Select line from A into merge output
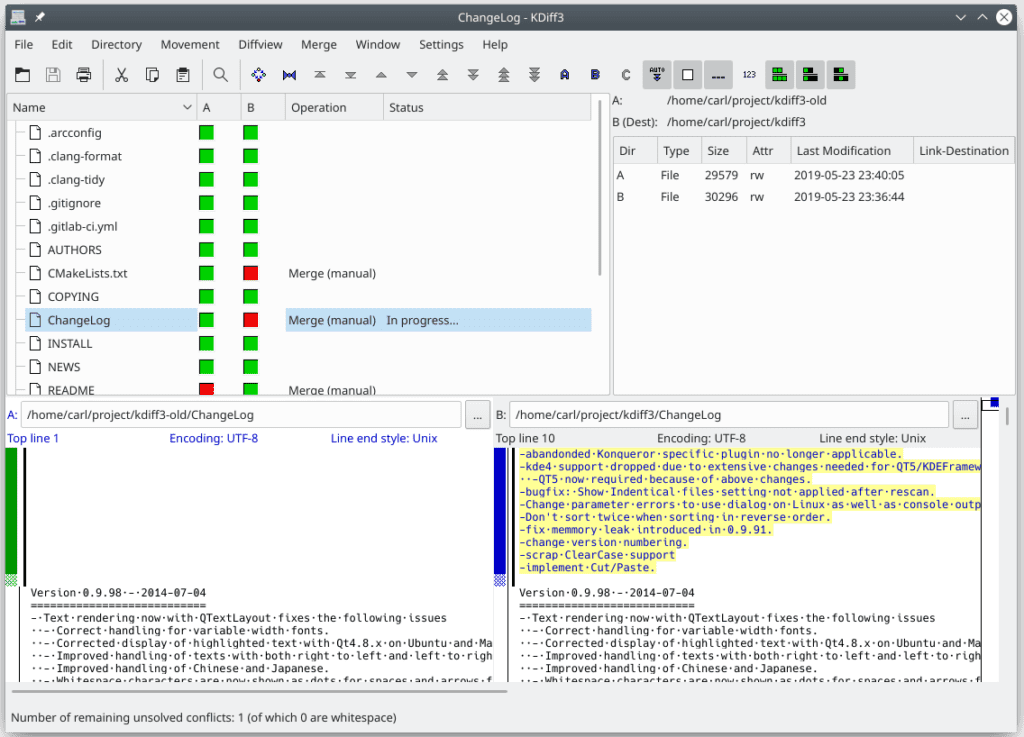 pyautogui.click(x=563, y=74)
